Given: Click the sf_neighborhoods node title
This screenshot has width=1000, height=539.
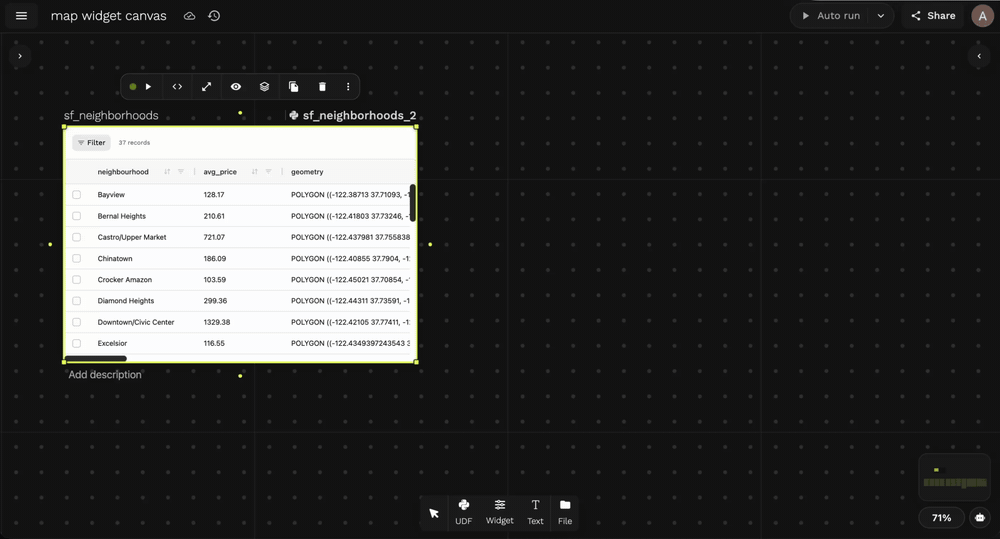Looking at the screenshot, I should pyautogui.click(x=111, y=115).
